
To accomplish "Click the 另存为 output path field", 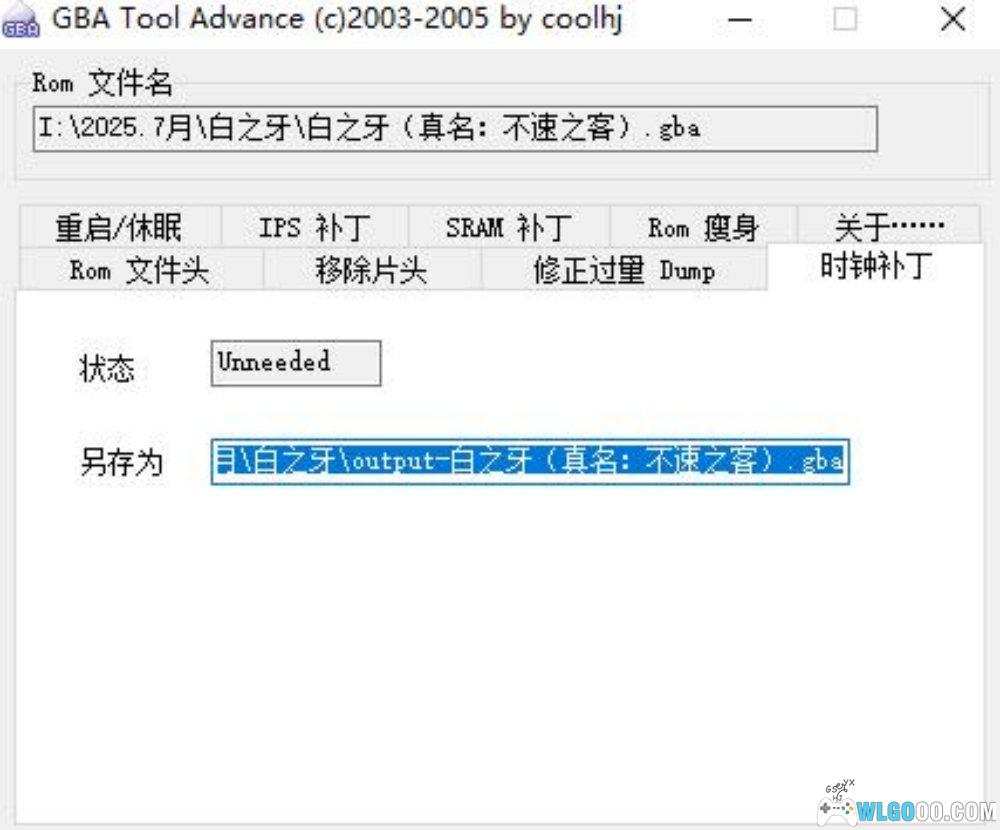I will [x=529, y=461].
